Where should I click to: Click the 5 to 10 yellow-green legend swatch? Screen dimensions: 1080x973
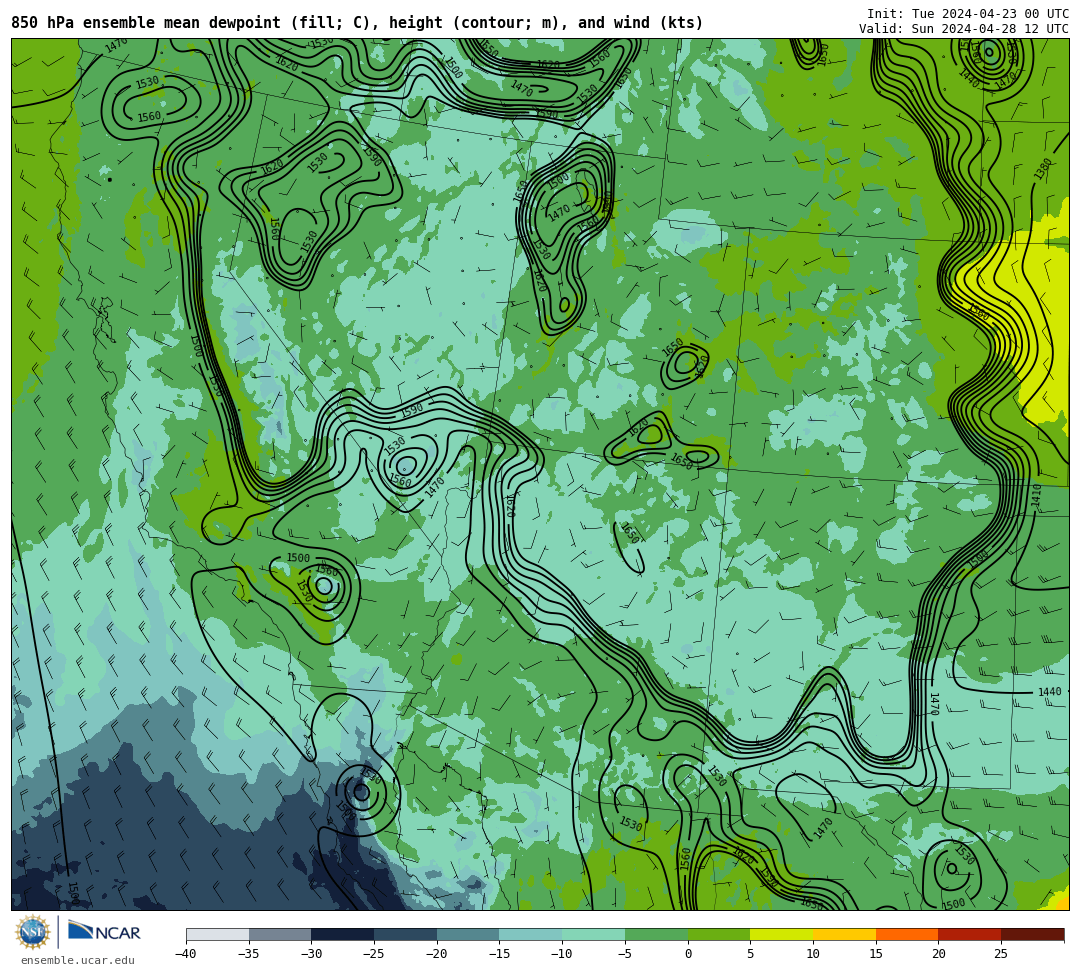[782, 934]
